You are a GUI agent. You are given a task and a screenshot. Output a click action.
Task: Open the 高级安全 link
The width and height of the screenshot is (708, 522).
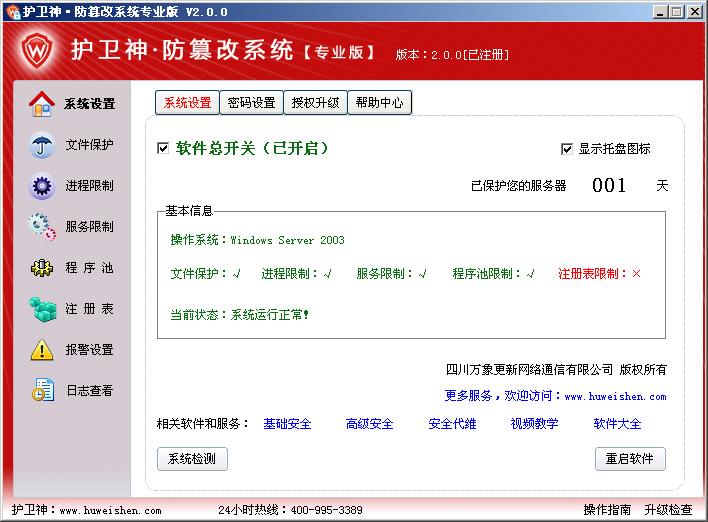click(369, 424)
